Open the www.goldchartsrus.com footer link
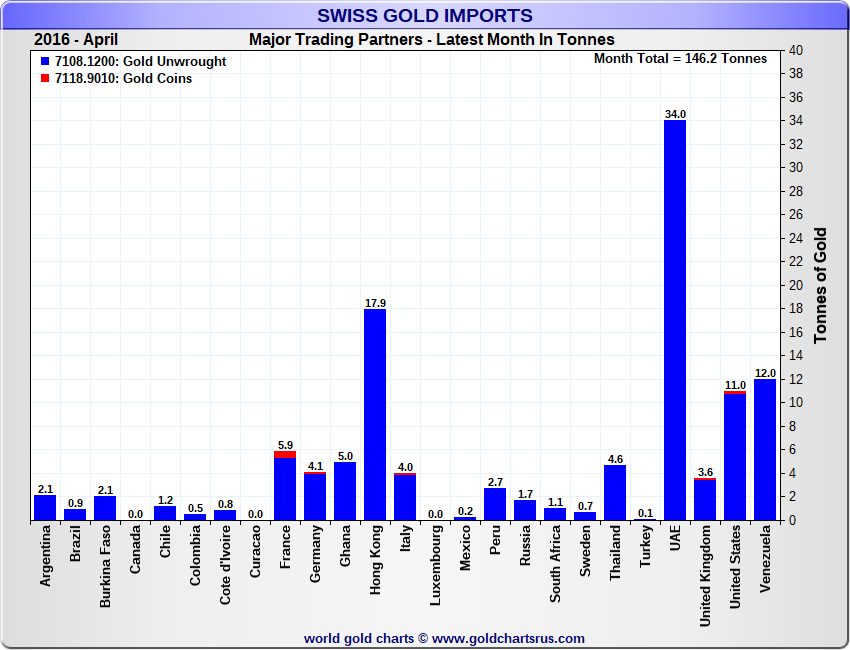The image size is (850, 650). click(507, 638)
